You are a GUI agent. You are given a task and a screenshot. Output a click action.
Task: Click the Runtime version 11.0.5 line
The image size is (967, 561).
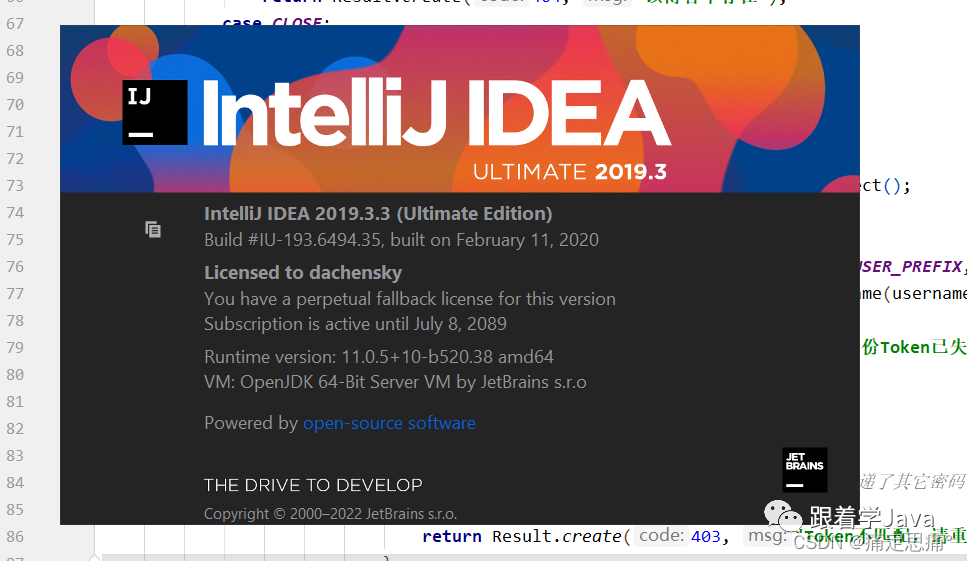point(379,357)
